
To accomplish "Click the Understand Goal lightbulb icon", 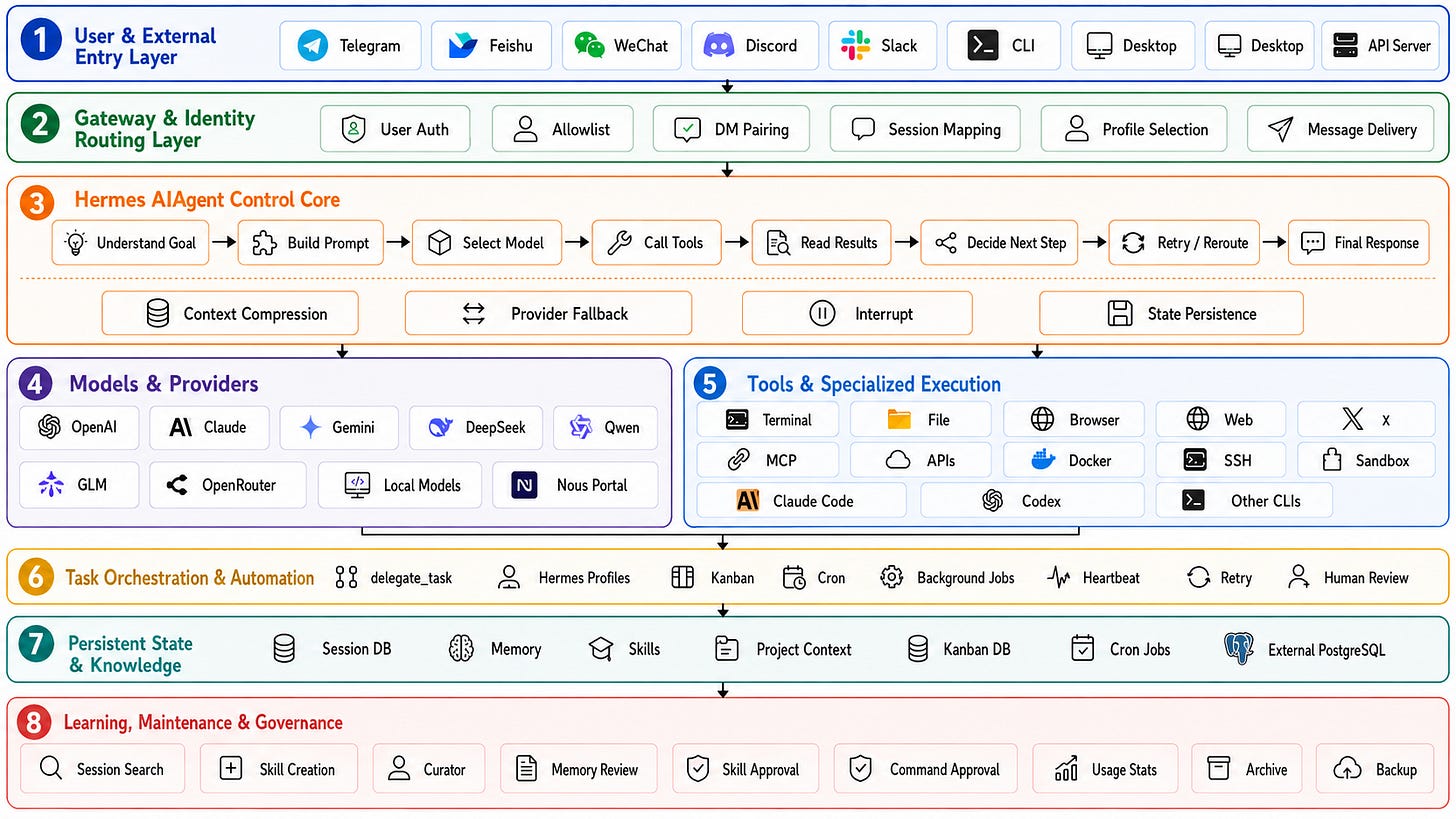I will pyautogui.click(x=74, y=243).
